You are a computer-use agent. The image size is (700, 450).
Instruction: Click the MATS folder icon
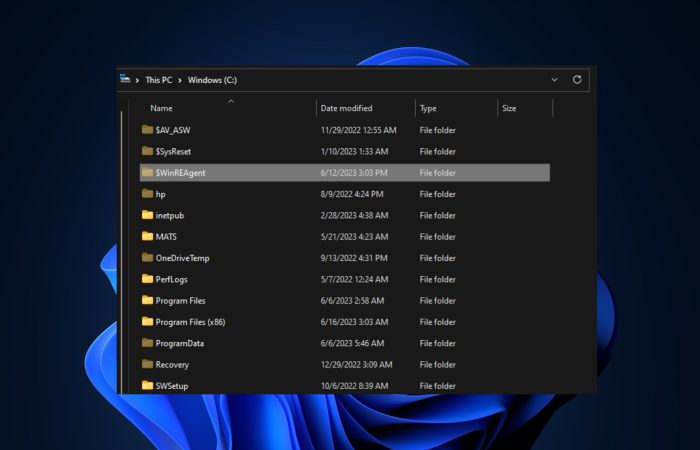[x=147, y=237]
